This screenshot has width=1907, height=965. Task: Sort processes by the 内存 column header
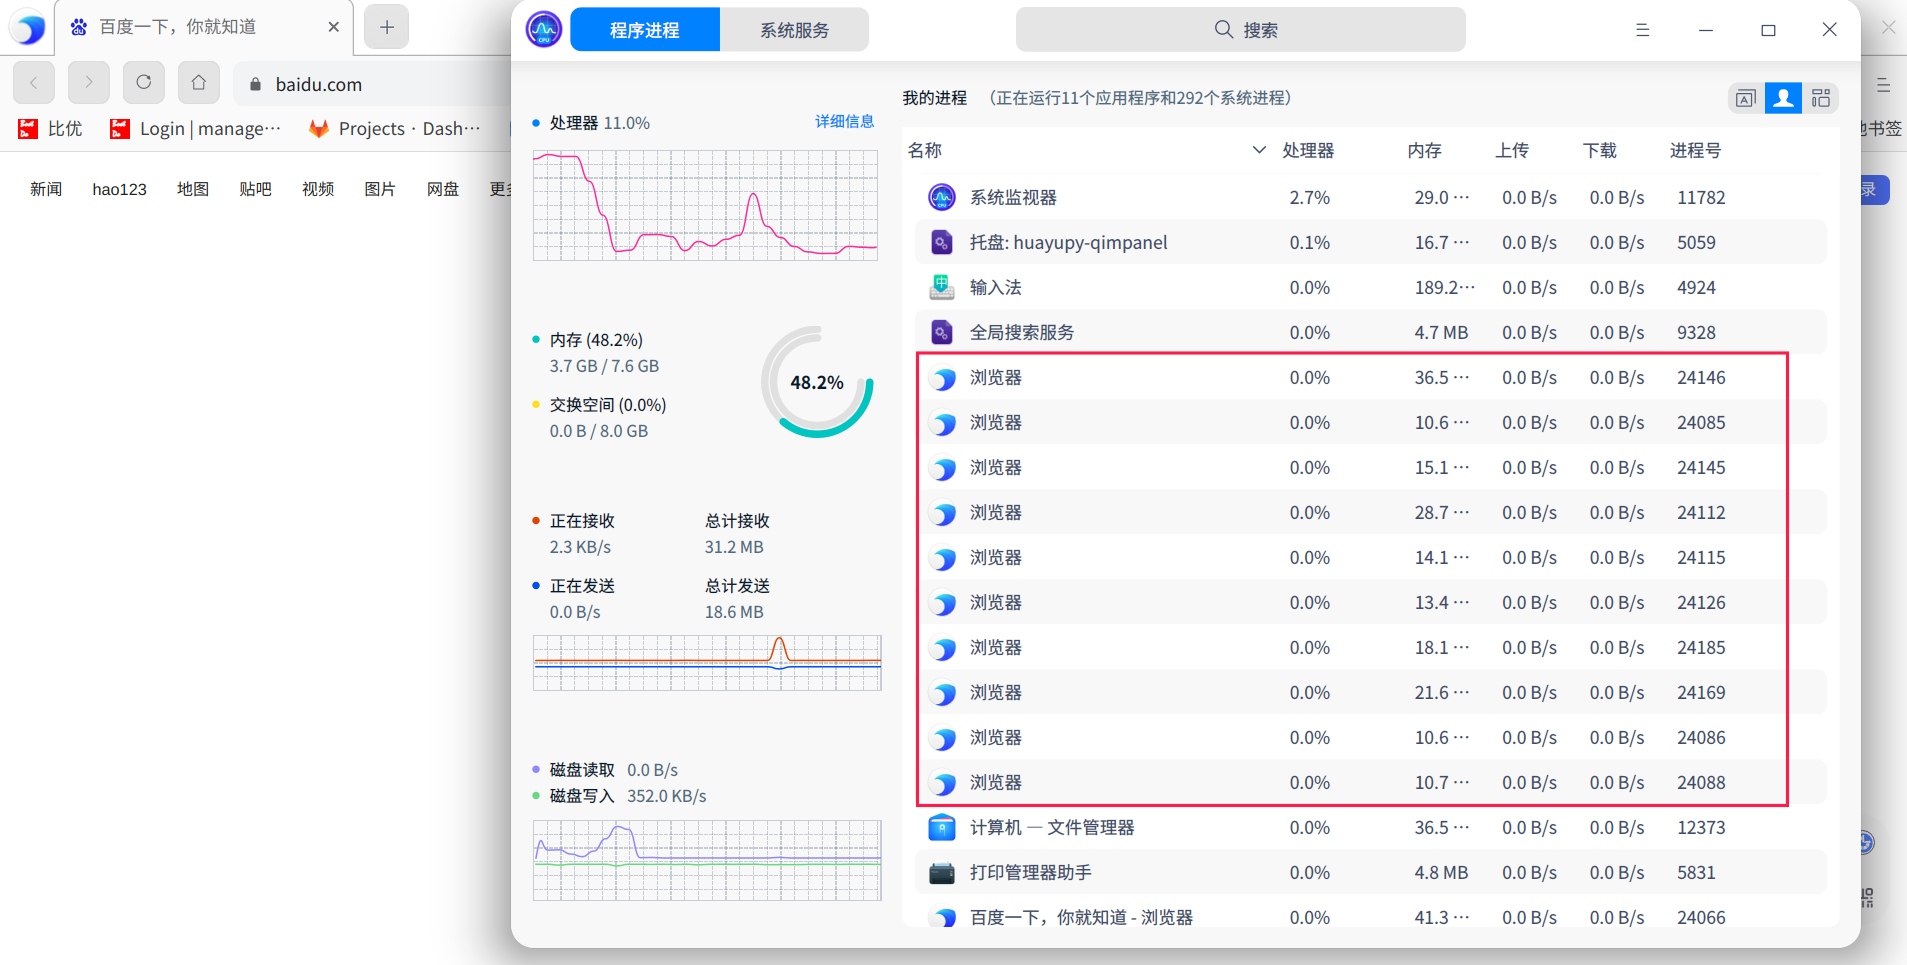[1424, 150]
